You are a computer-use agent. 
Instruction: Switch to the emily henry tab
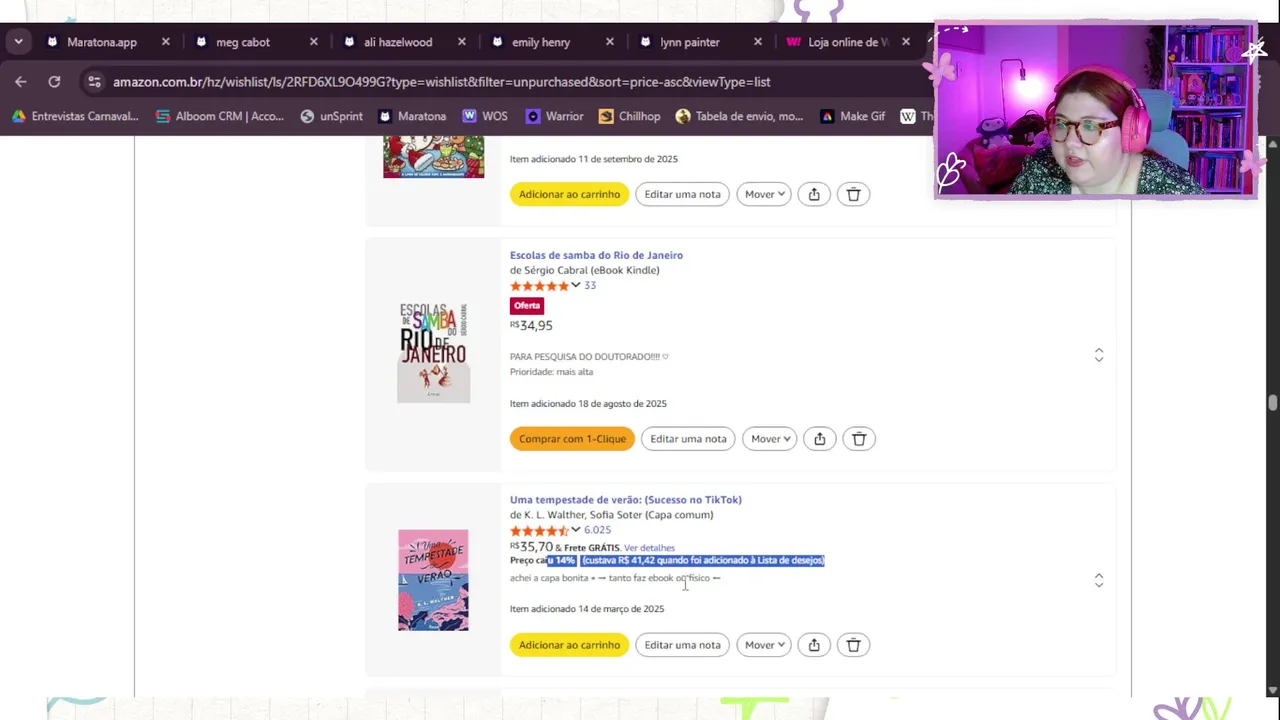coord(541,42)
